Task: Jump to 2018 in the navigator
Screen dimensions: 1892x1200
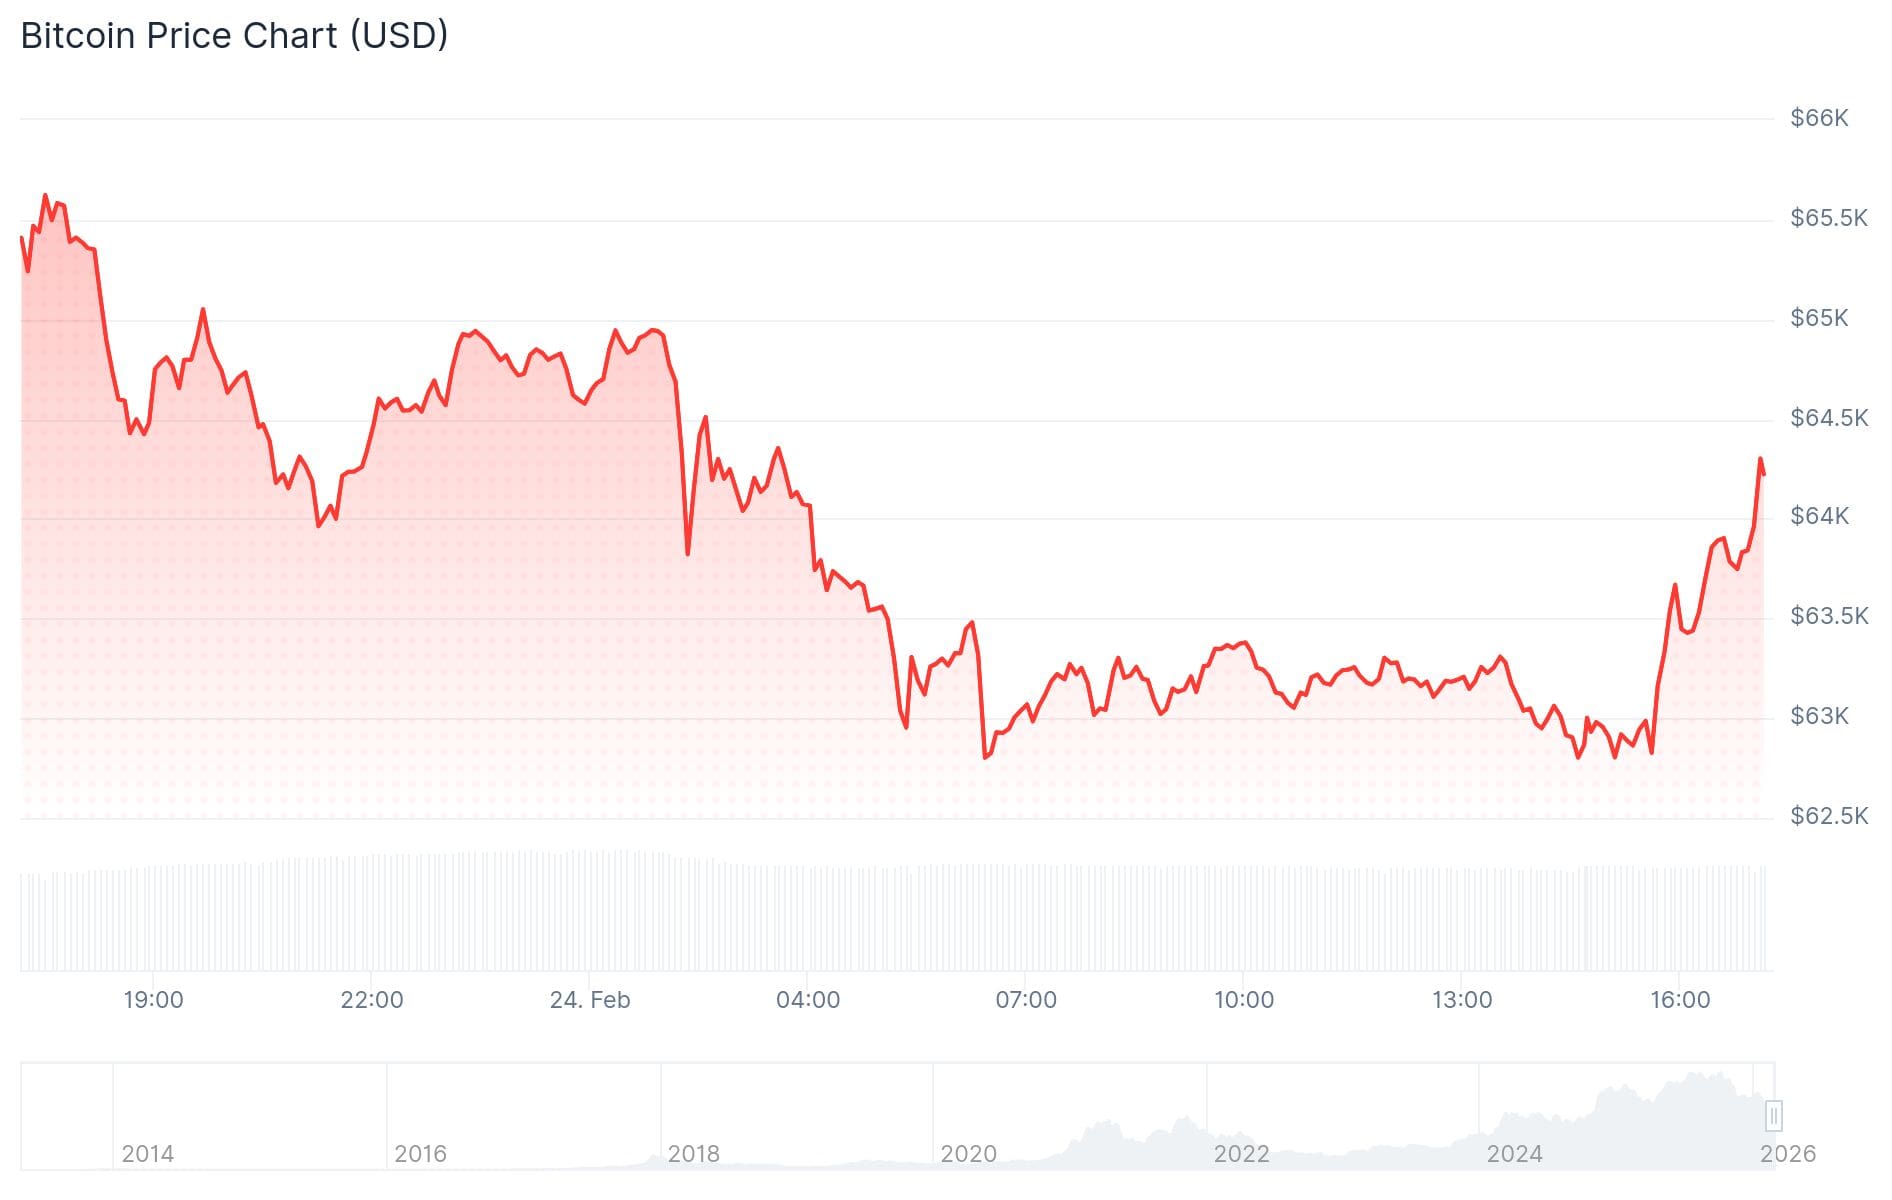Action: coord(694,1154)
